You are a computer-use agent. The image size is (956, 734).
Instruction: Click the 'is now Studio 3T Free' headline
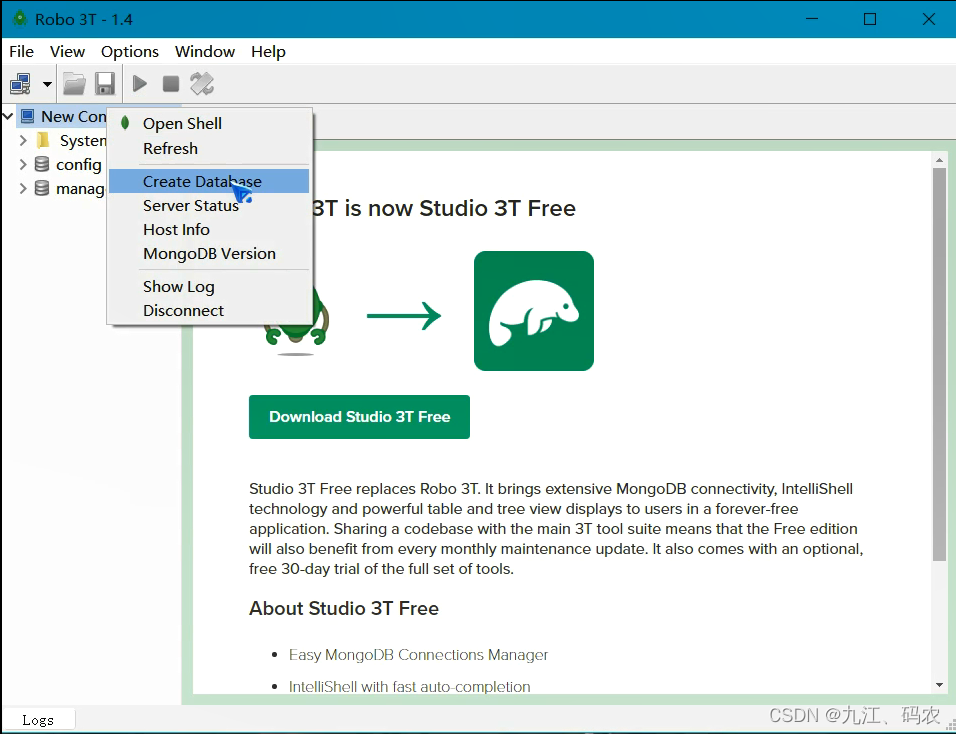coord(460,208)
